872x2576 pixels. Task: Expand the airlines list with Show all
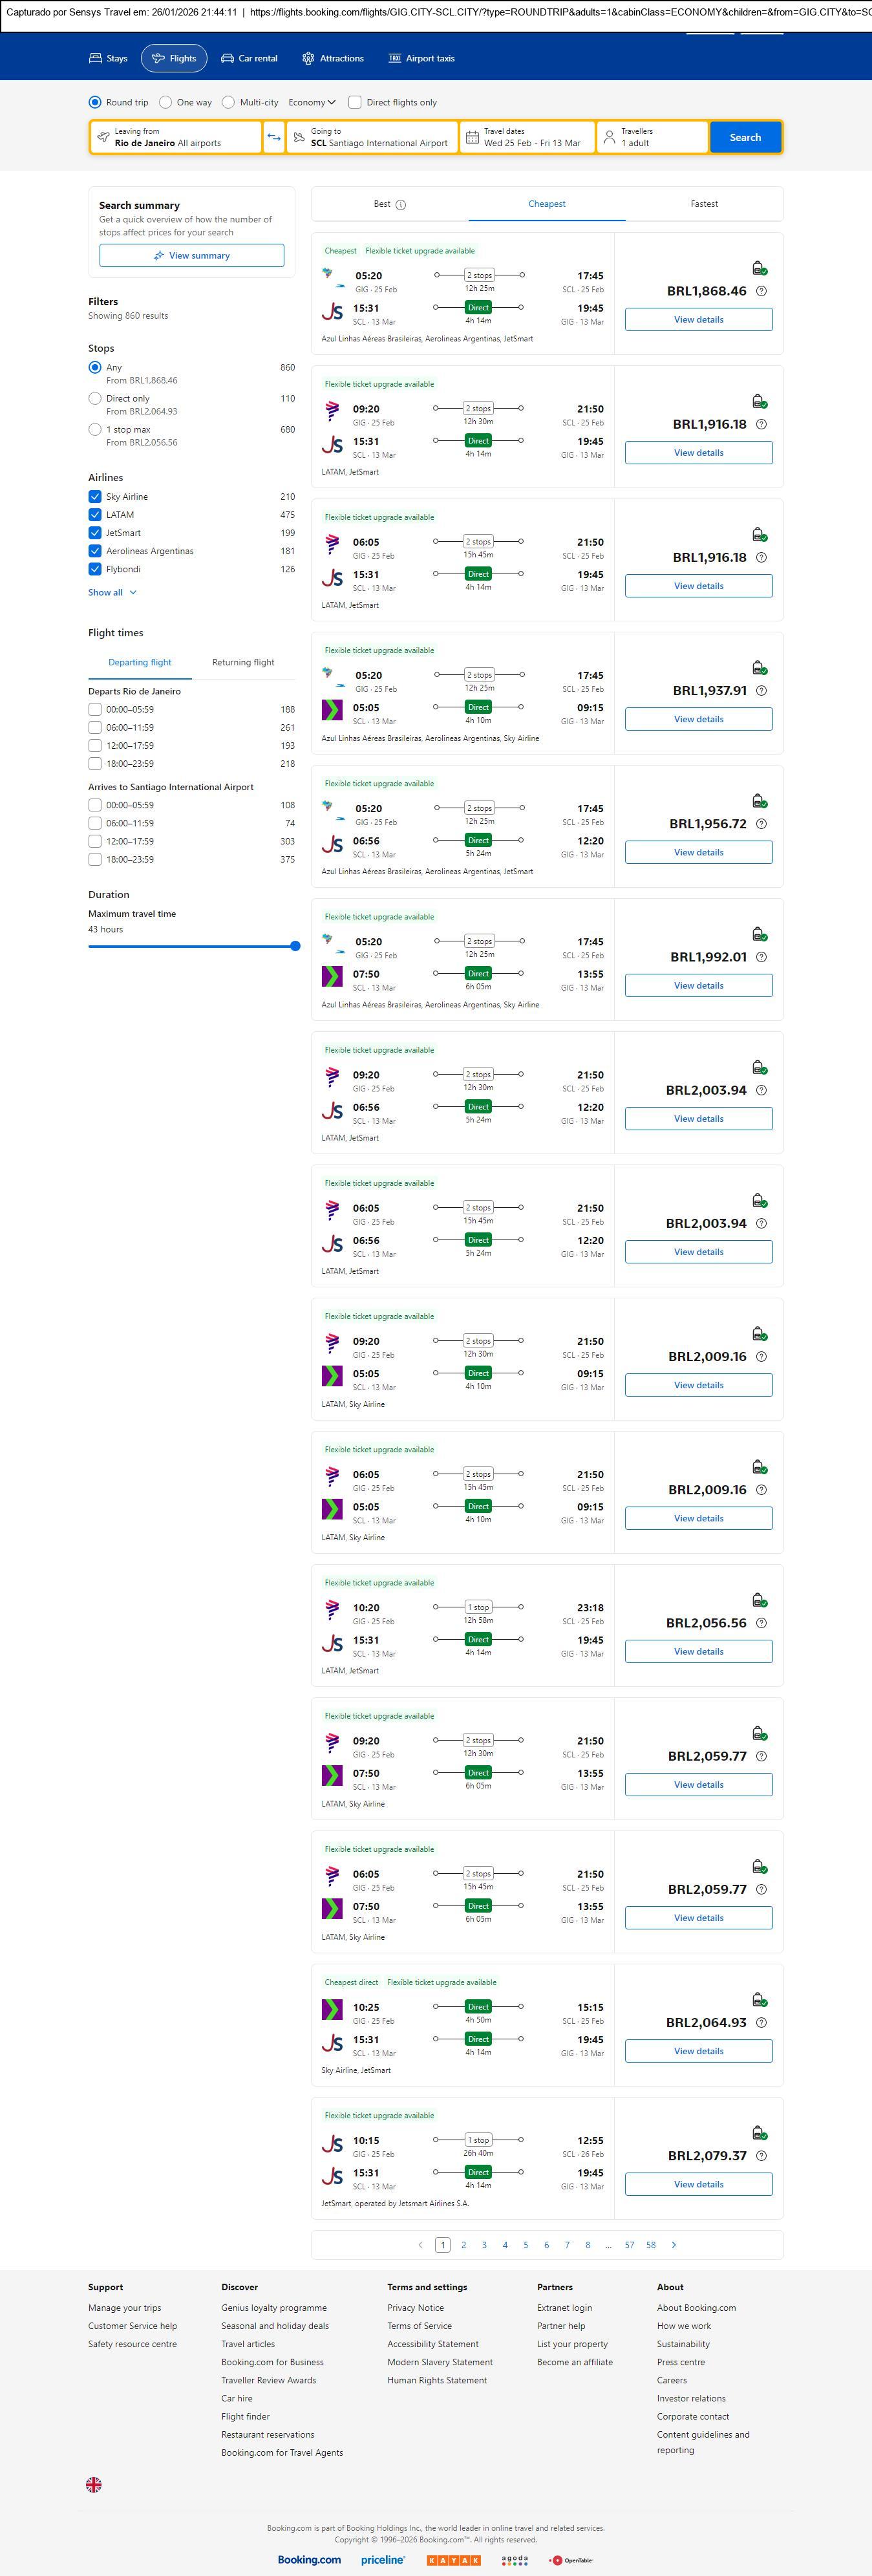pos(112,592)
